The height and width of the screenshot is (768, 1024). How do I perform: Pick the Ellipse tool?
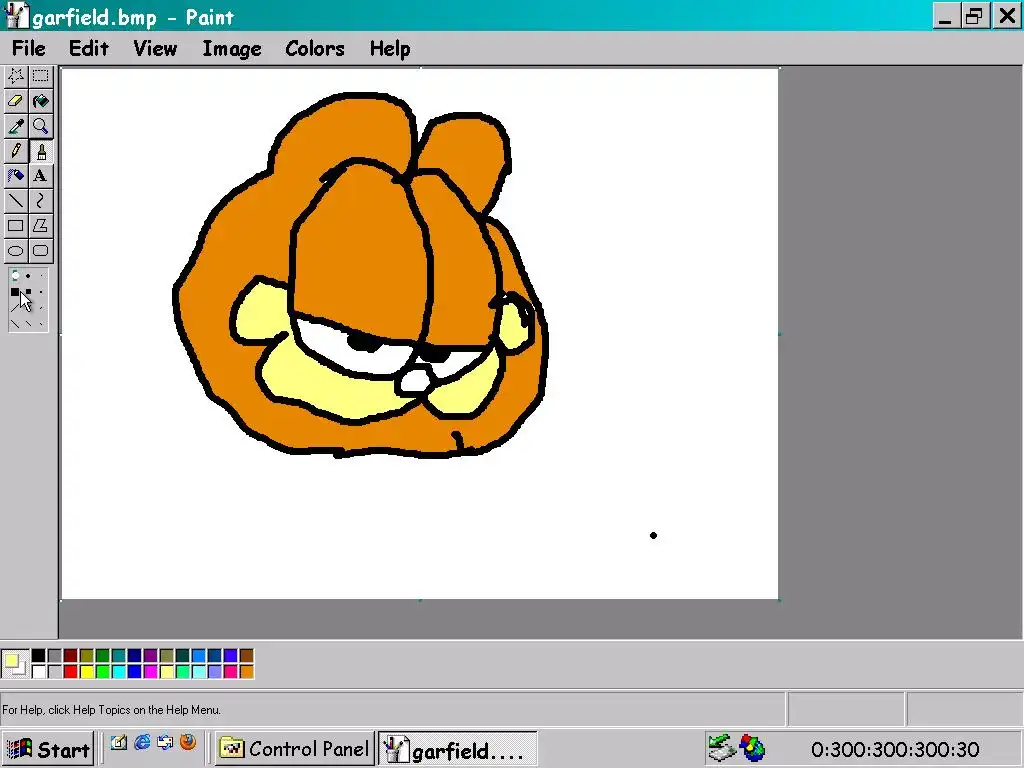(x=16, y=250)
